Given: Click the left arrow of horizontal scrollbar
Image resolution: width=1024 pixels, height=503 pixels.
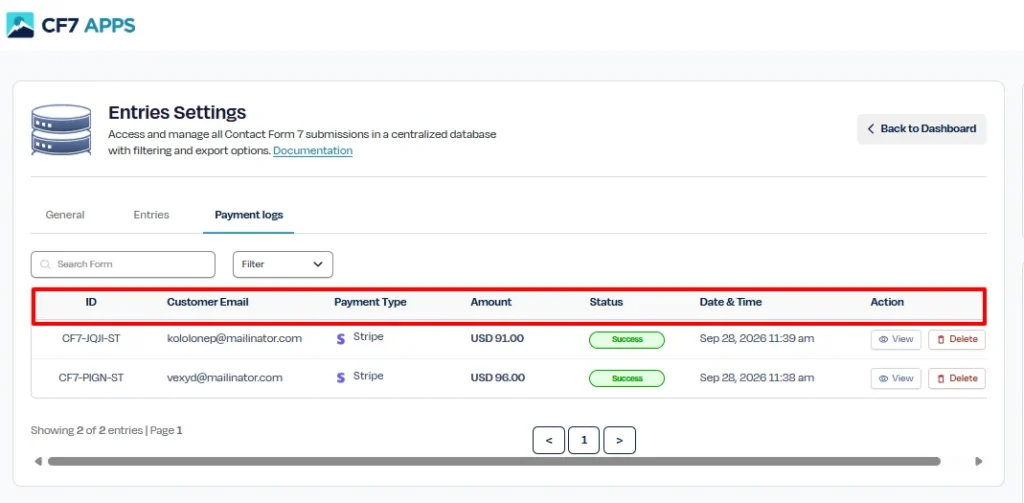Looking at the screenshot, I should pos(38,461).
